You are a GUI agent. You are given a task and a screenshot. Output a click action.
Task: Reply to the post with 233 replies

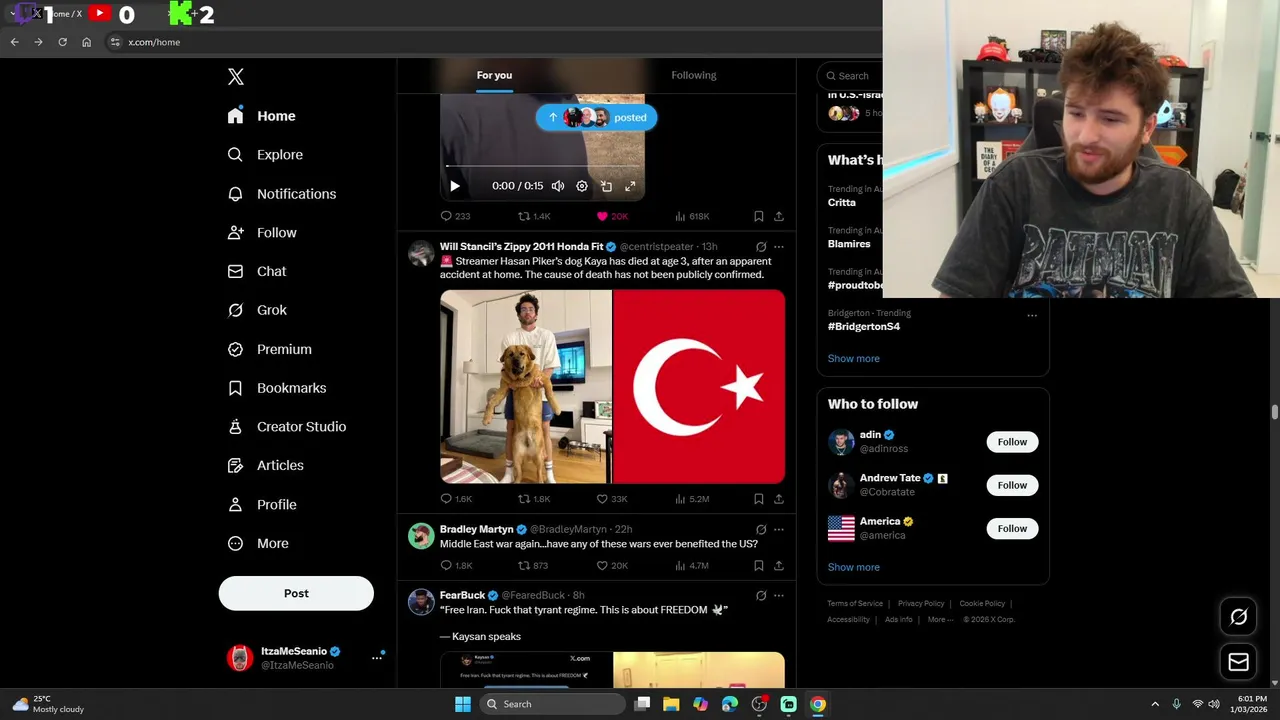455,216
